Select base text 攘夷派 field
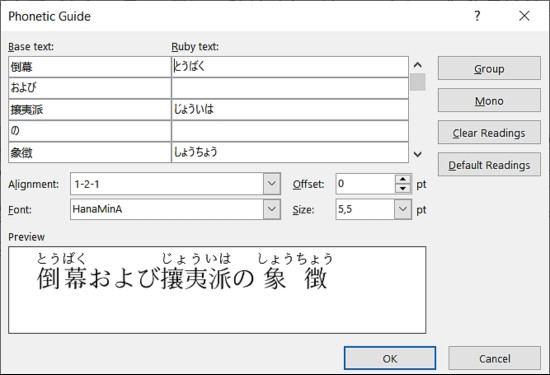Viewport: 550px width, 375px height. [x=90, y=109]
